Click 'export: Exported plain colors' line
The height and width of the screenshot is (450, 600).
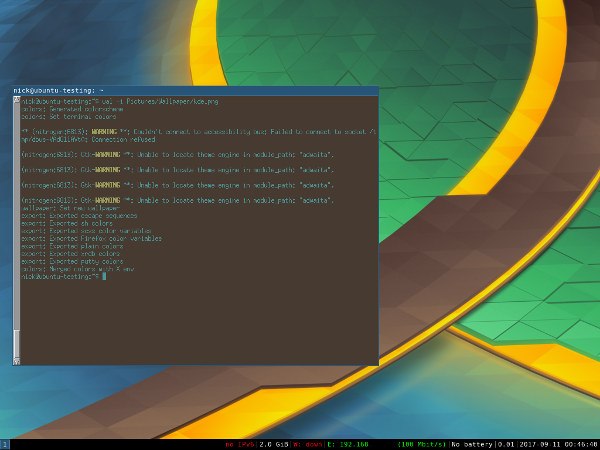click(72, 246)
